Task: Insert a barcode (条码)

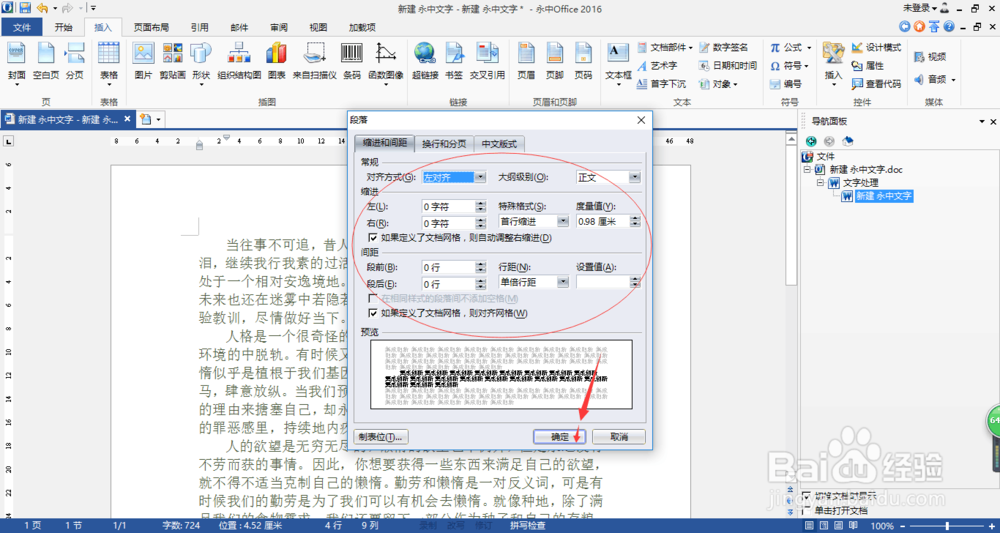Action: (x=352, y=62)
